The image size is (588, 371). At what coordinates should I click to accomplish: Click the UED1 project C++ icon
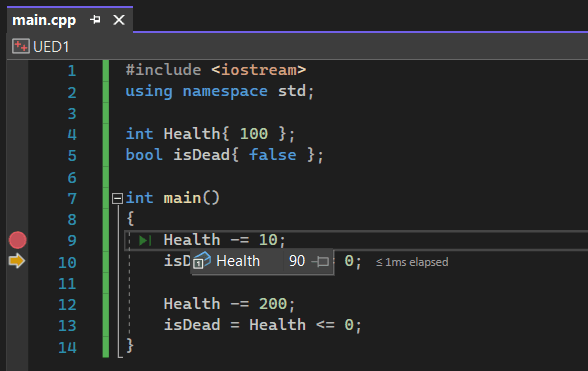tap(20, 47)
